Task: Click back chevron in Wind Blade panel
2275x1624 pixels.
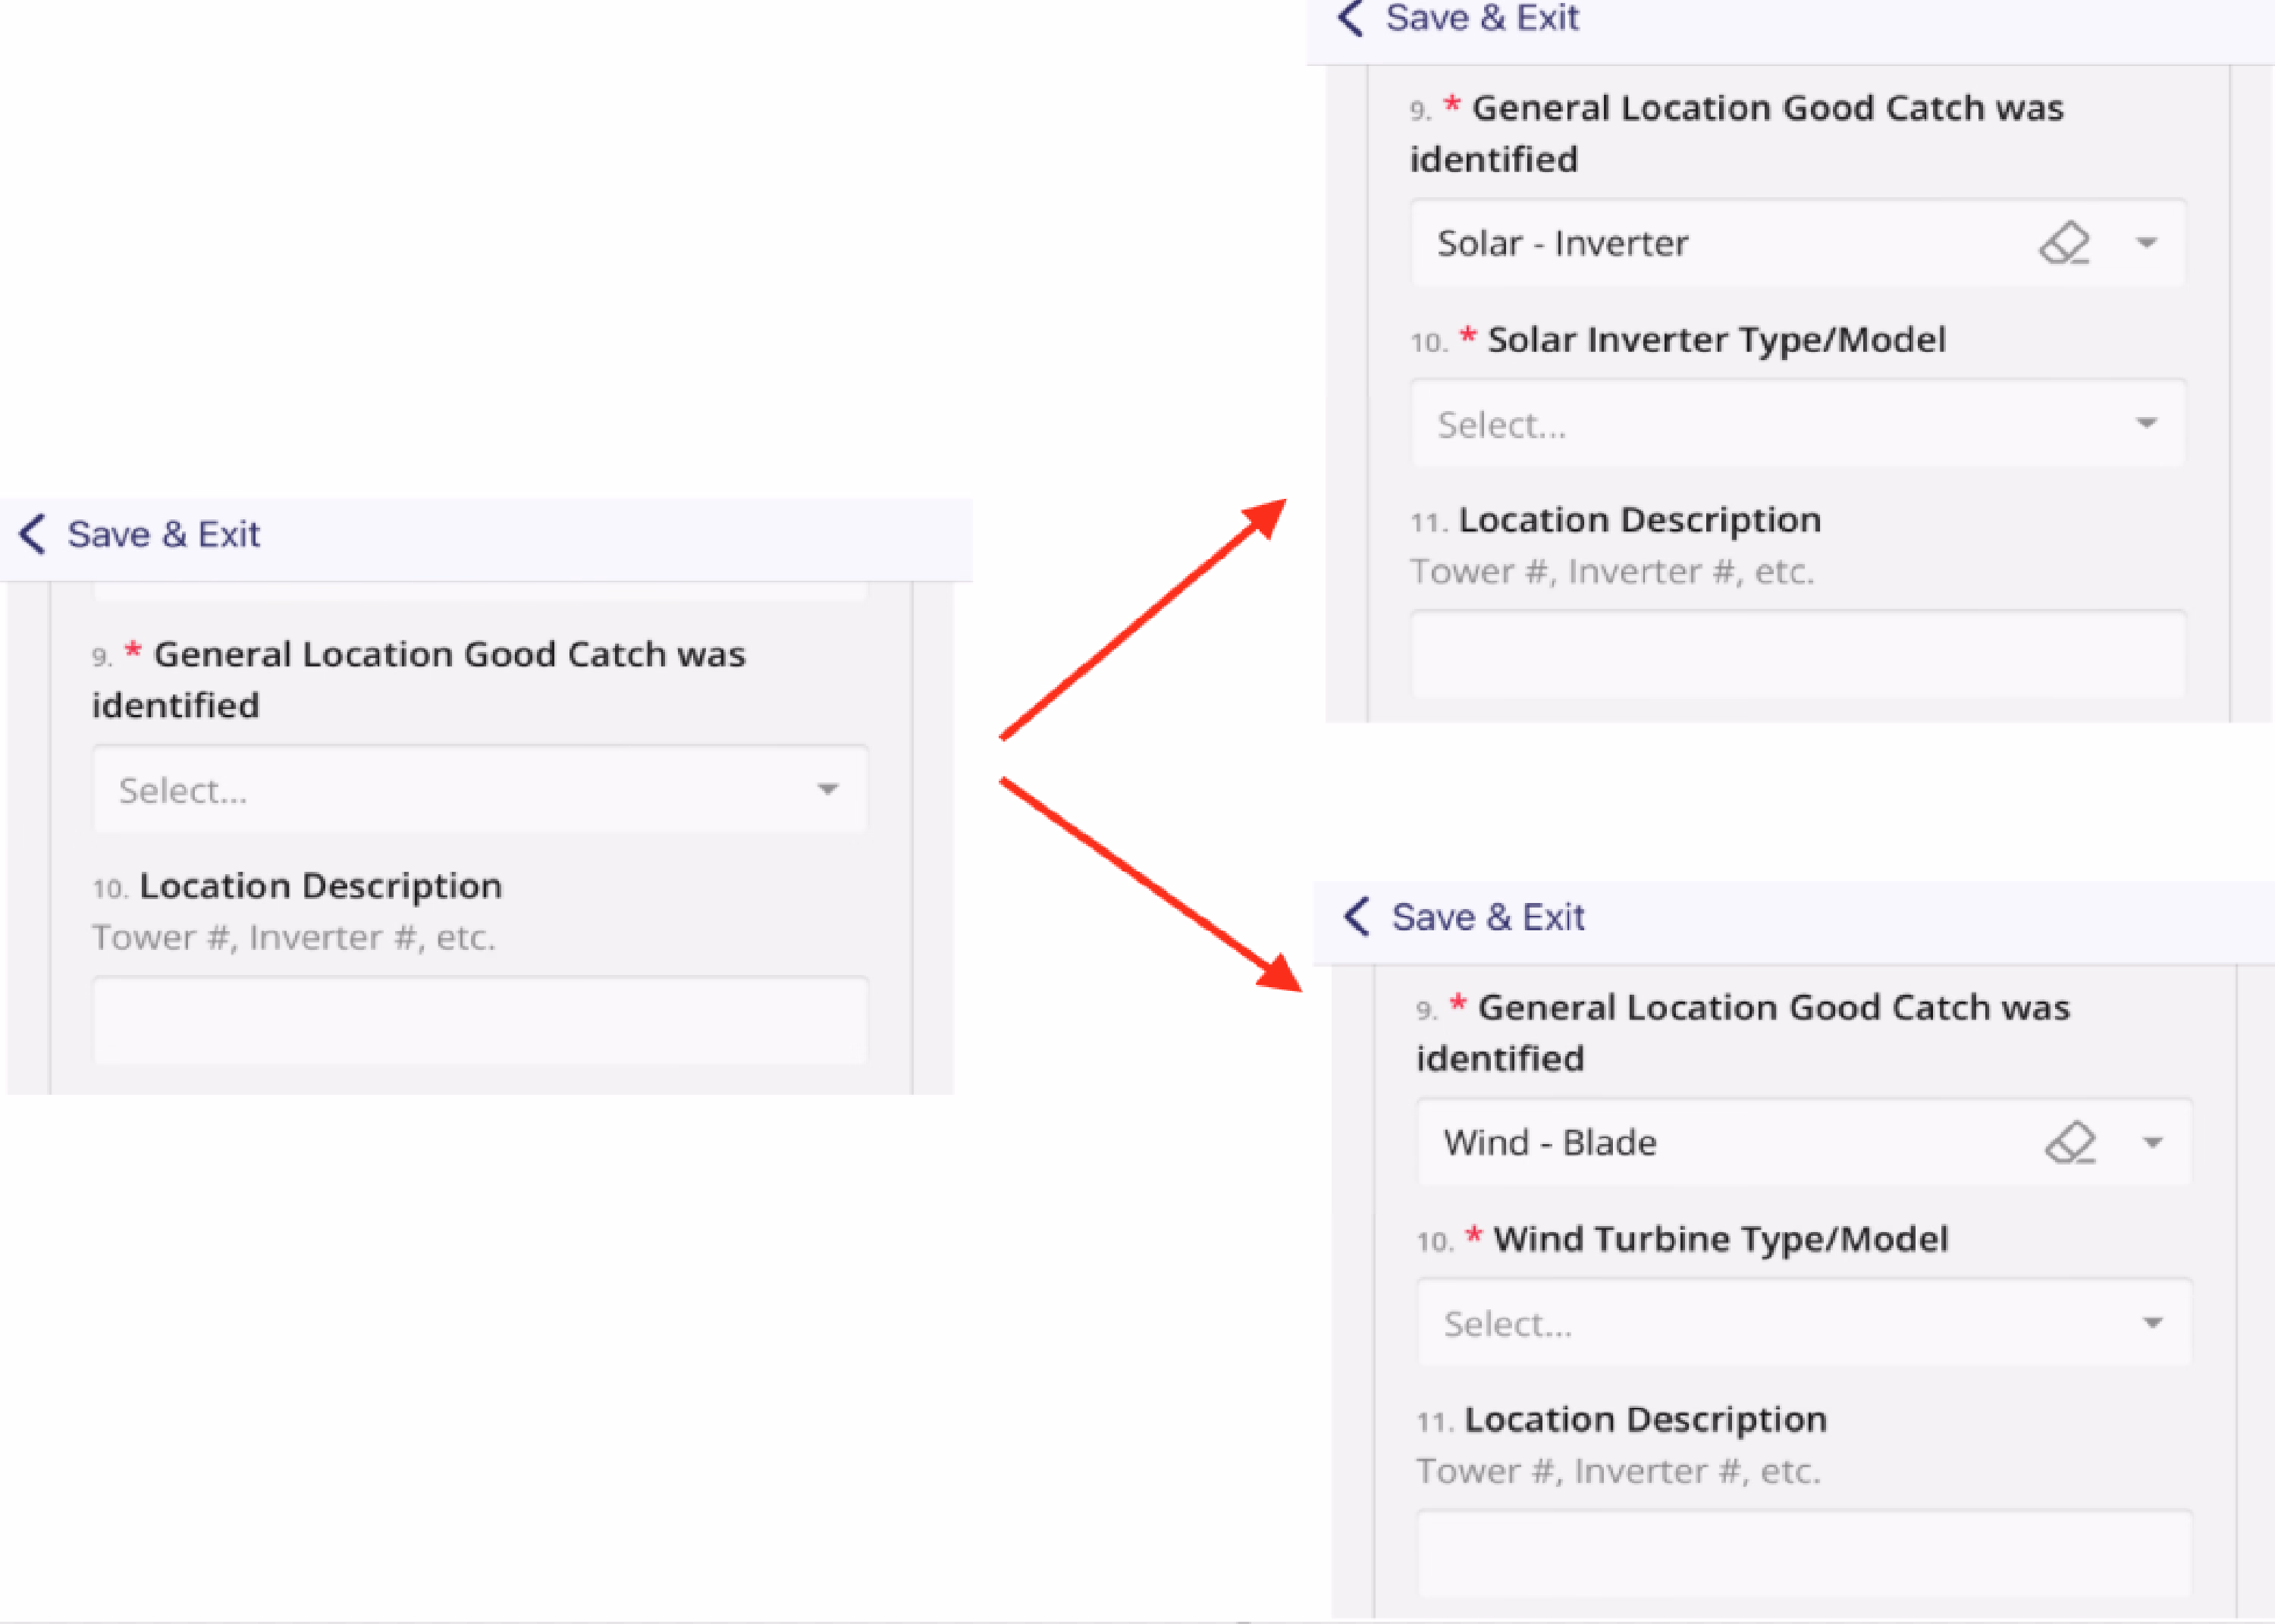Action: [1356, 916]
